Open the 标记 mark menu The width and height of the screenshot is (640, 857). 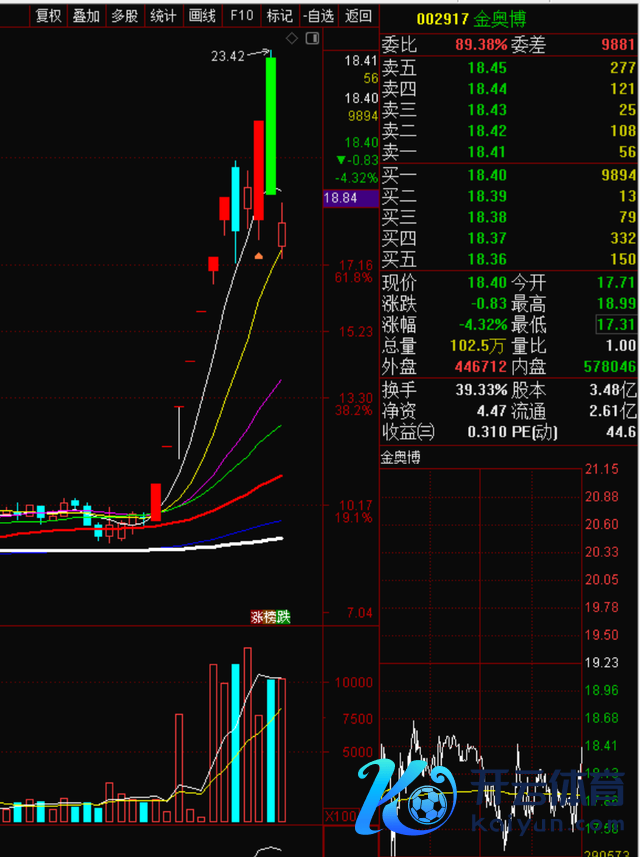279,15
